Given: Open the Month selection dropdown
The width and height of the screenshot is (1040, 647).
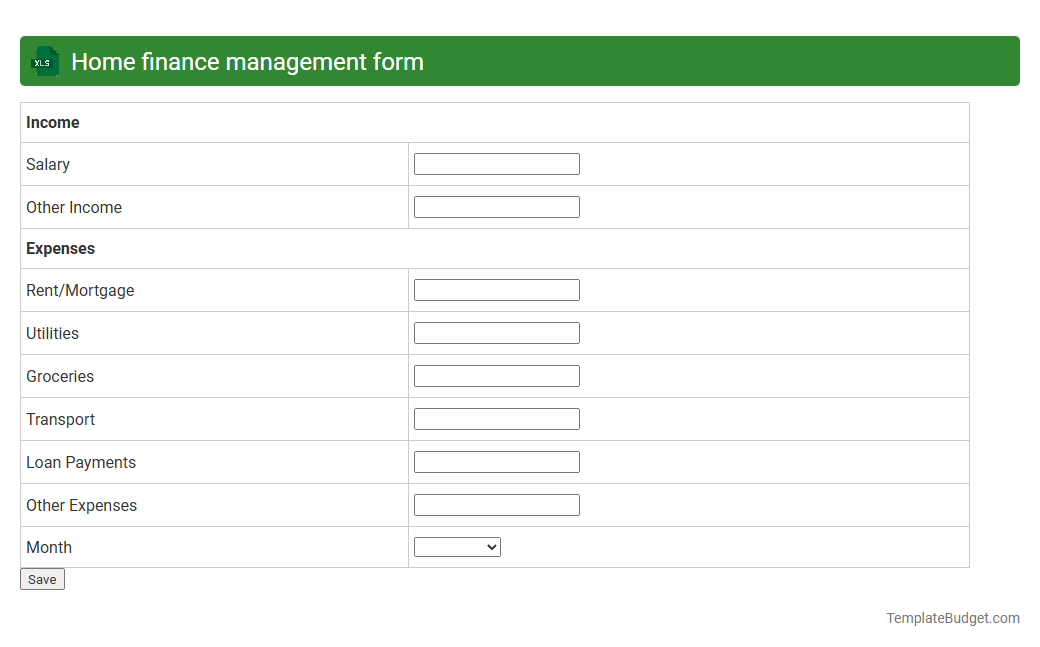Looking at the screenshot, I should 457,546.
